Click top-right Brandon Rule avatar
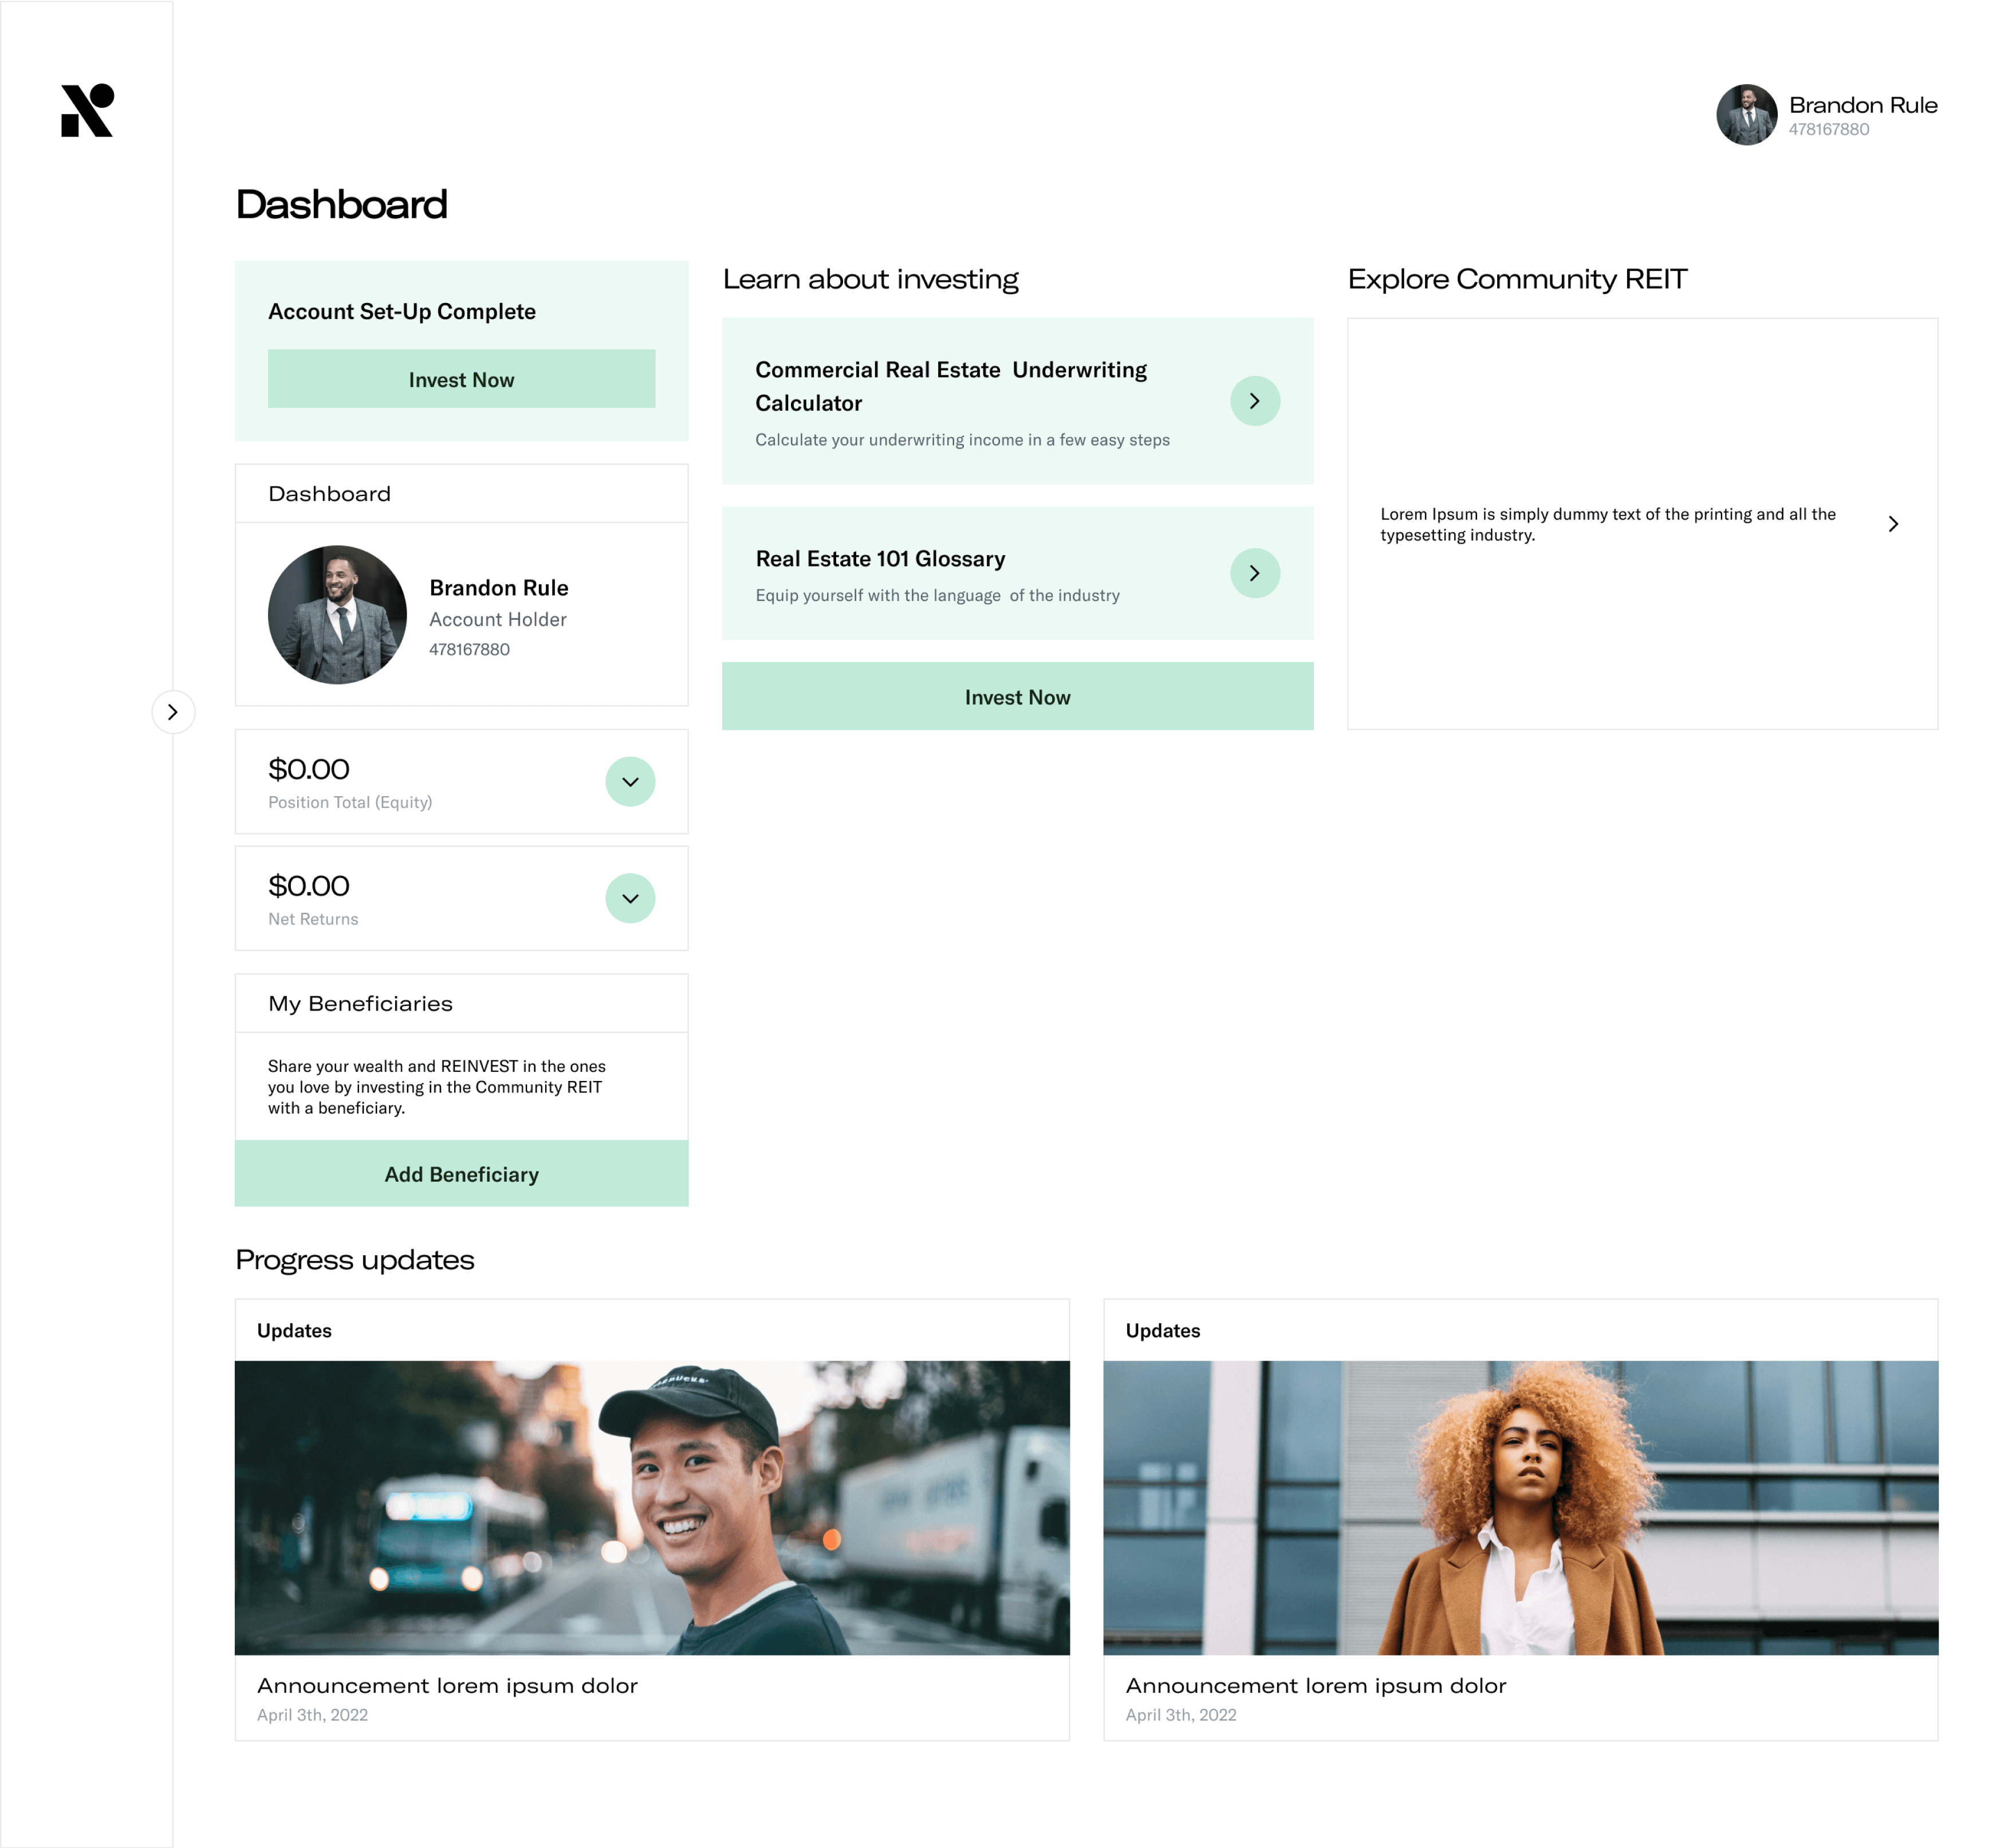 point(1746,114)
